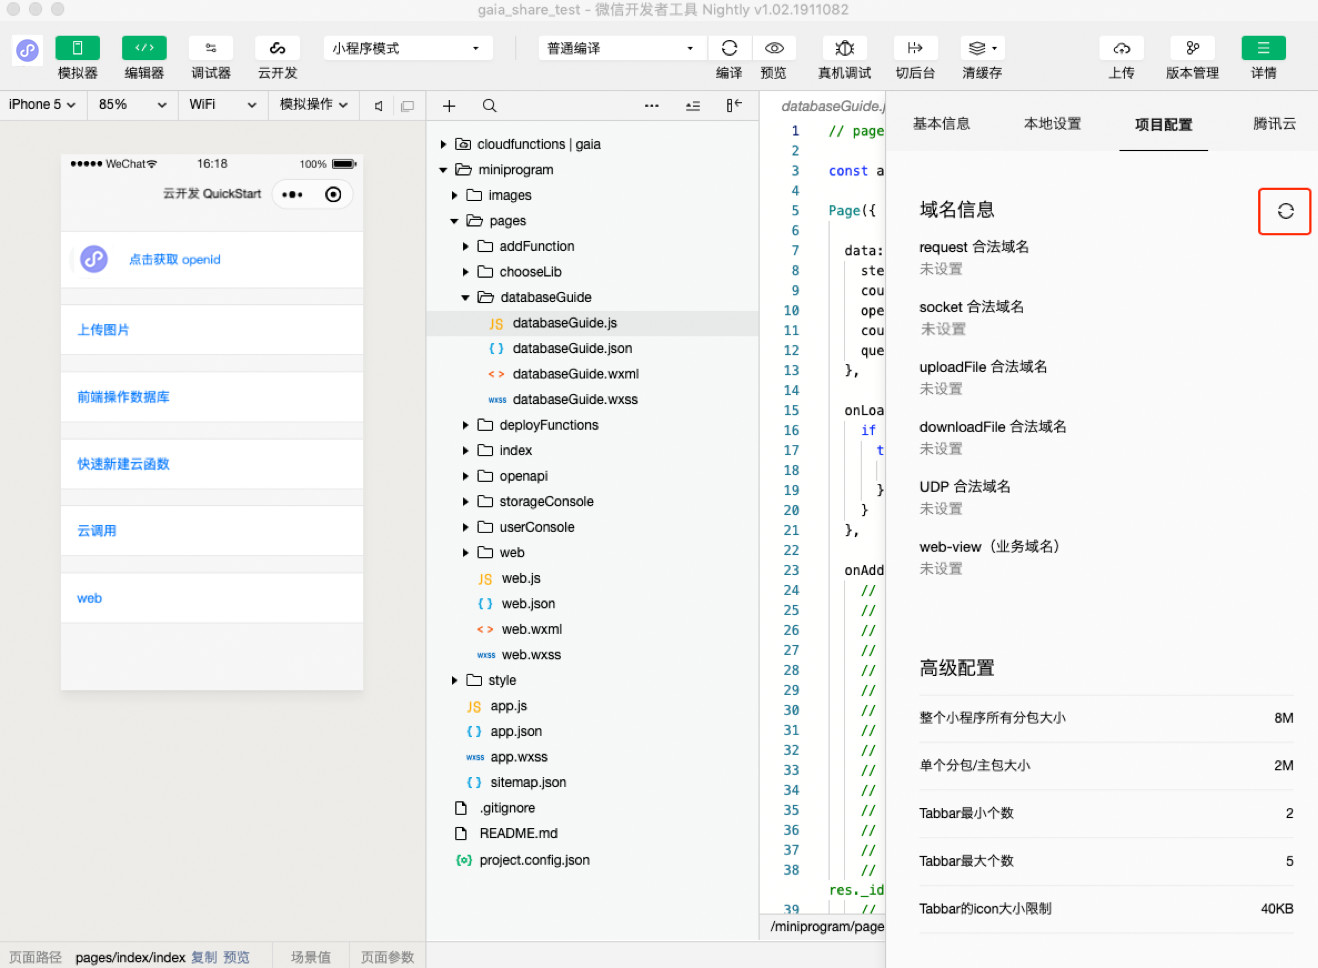Open the 85% zoom dropdown
1318x968 pixels.
tap(133, 104)
